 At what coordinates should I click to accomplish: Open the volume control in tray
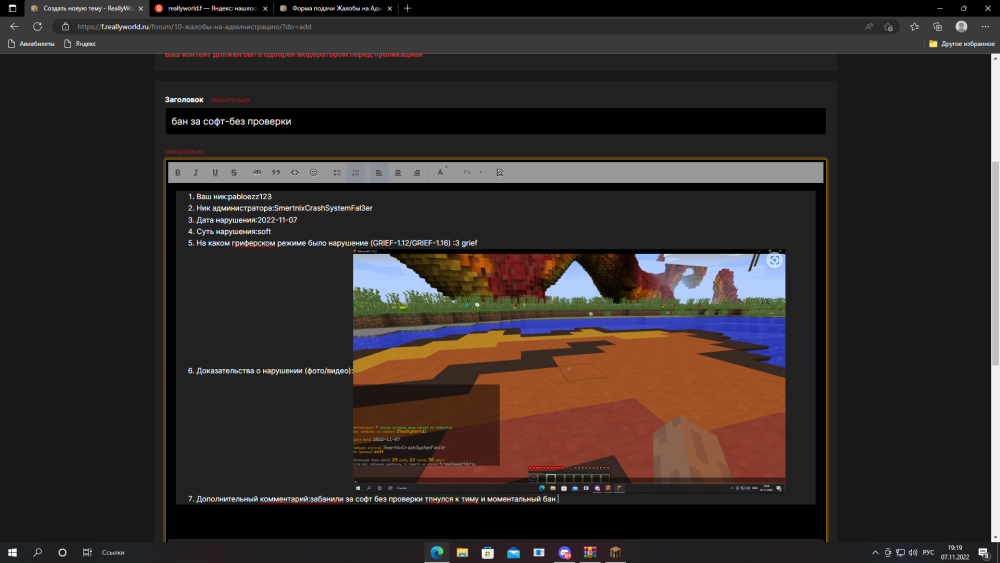[x=913, y=552]
